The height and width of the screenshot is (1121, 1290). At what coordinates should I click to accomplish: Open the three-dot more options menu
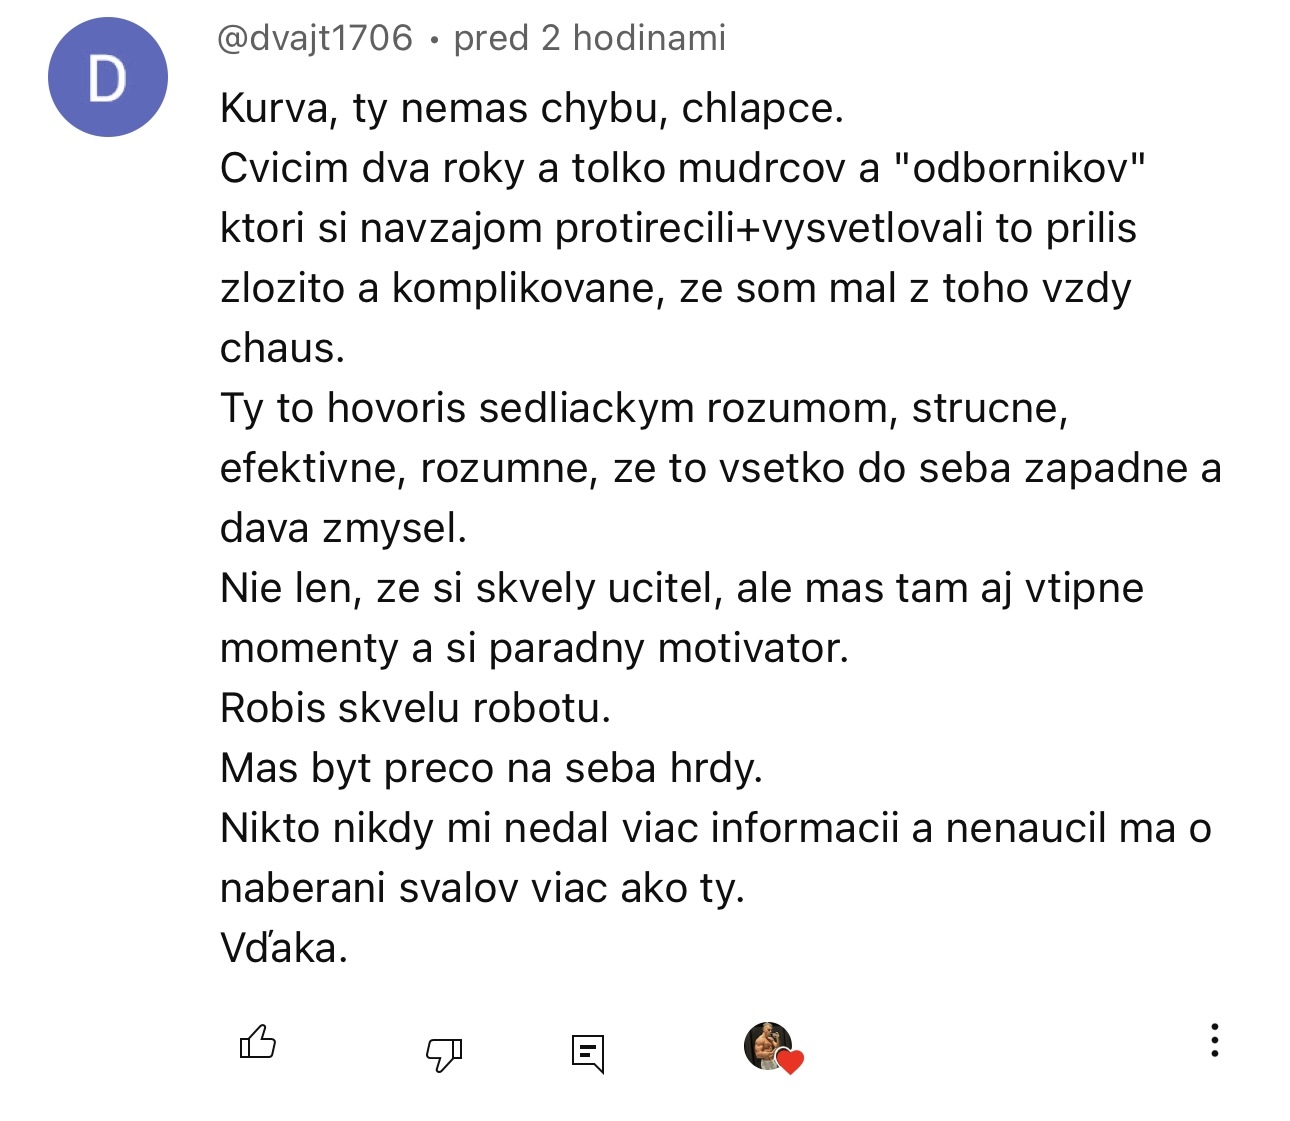(x=1214, y=1040)
